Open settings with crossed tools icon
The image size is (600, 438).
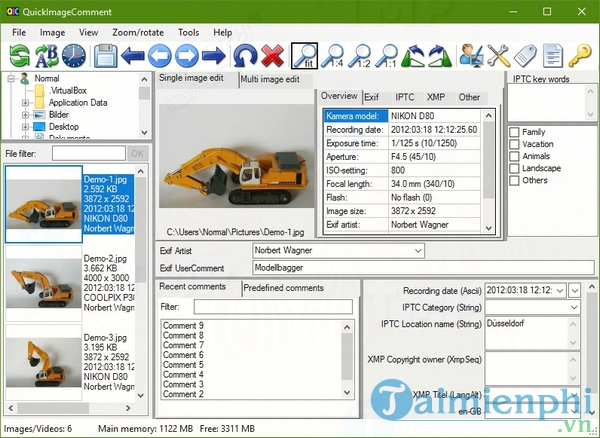[x=501, y=55]
